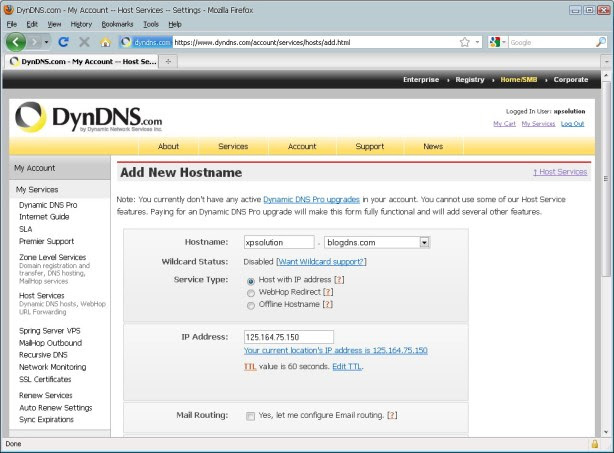Click the site identity dyndns.com badge
Viewport: 614px width, 453px height.
click(x=146, y=42)
